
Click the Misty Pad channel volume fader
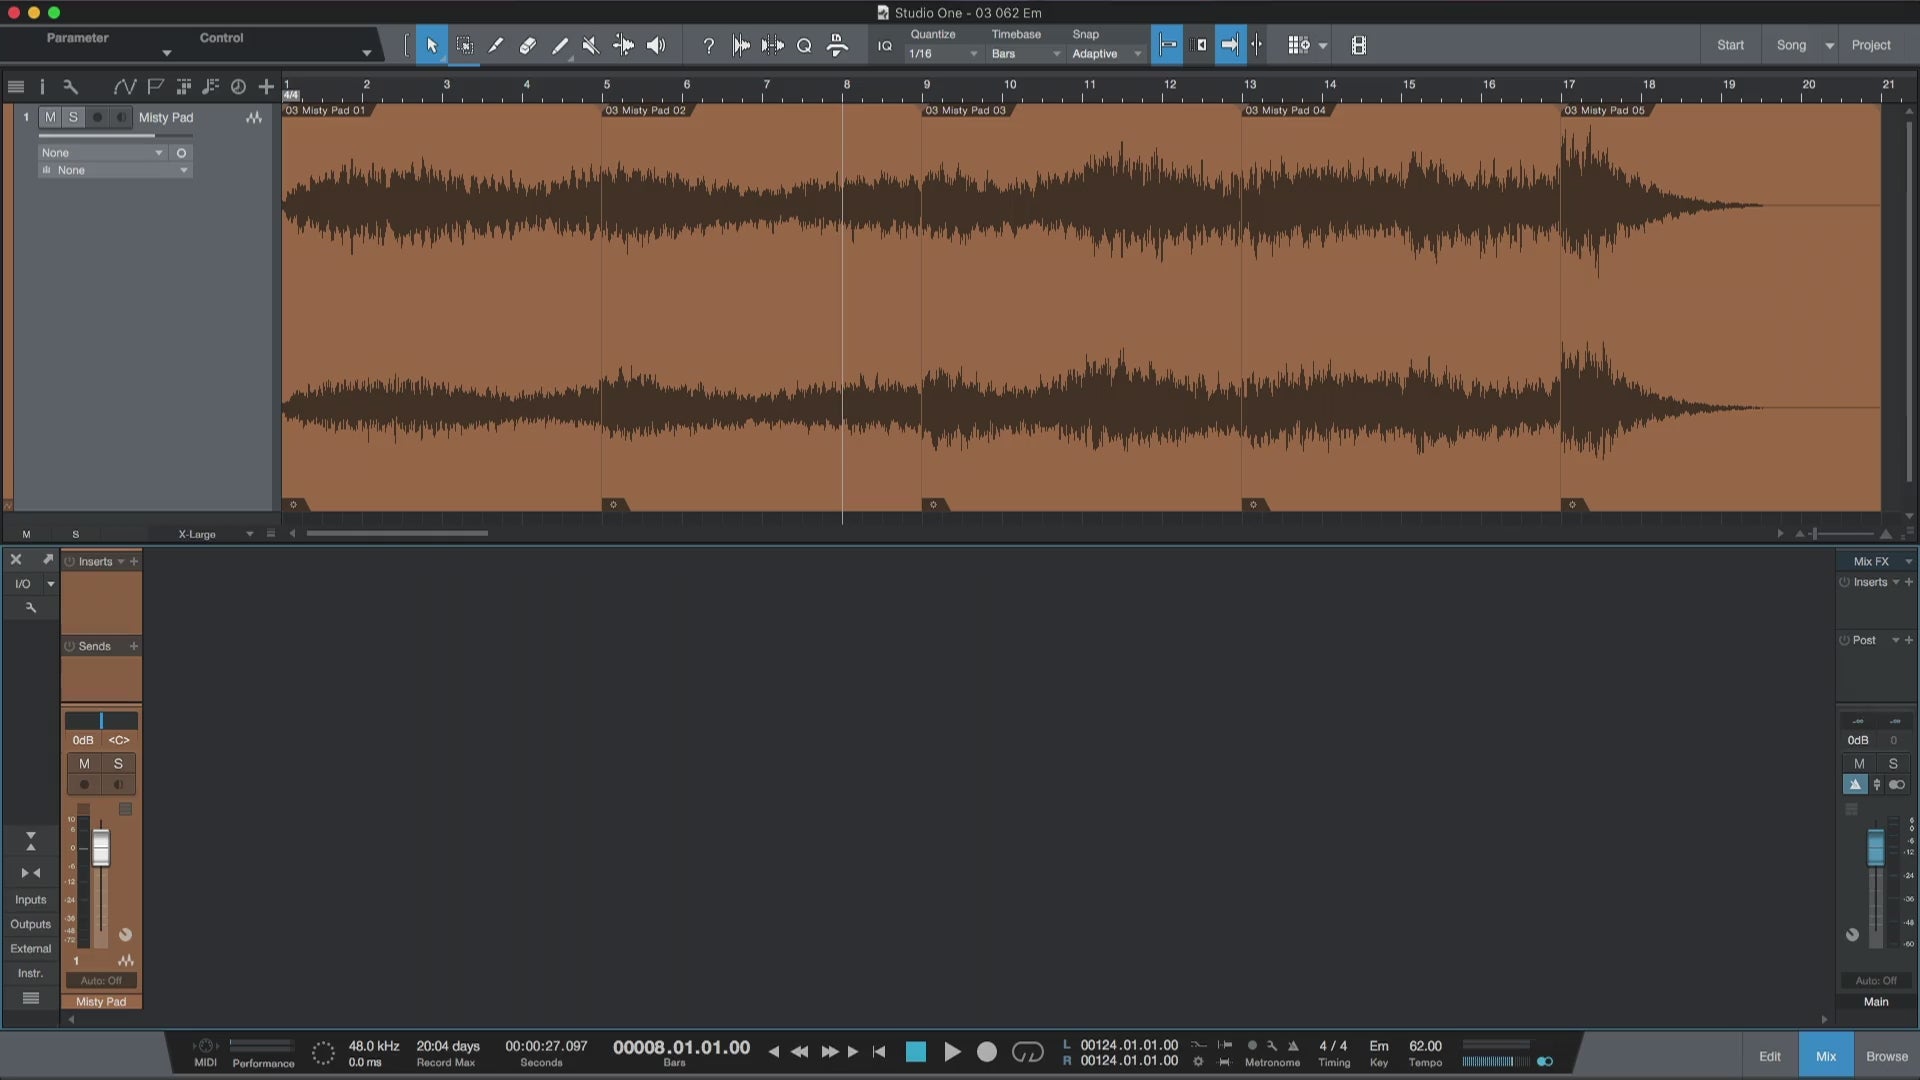pyautogui.click(x=101, y=848)
